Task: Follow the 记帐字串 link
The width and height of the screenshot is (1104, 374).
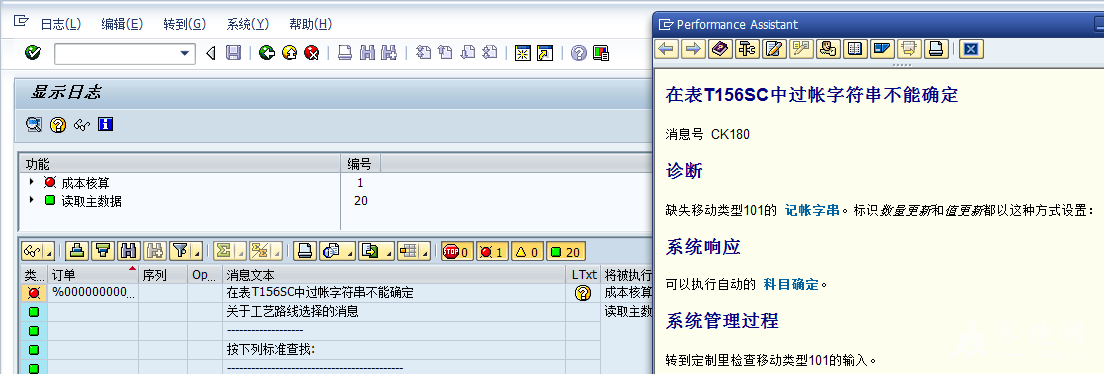Action: (x=812, y=210)
